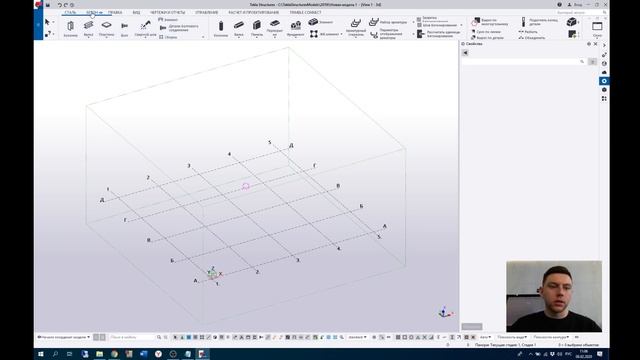
Task: Click the Tekla Structures taskbar icon
Action: click(x=202, y=354)
